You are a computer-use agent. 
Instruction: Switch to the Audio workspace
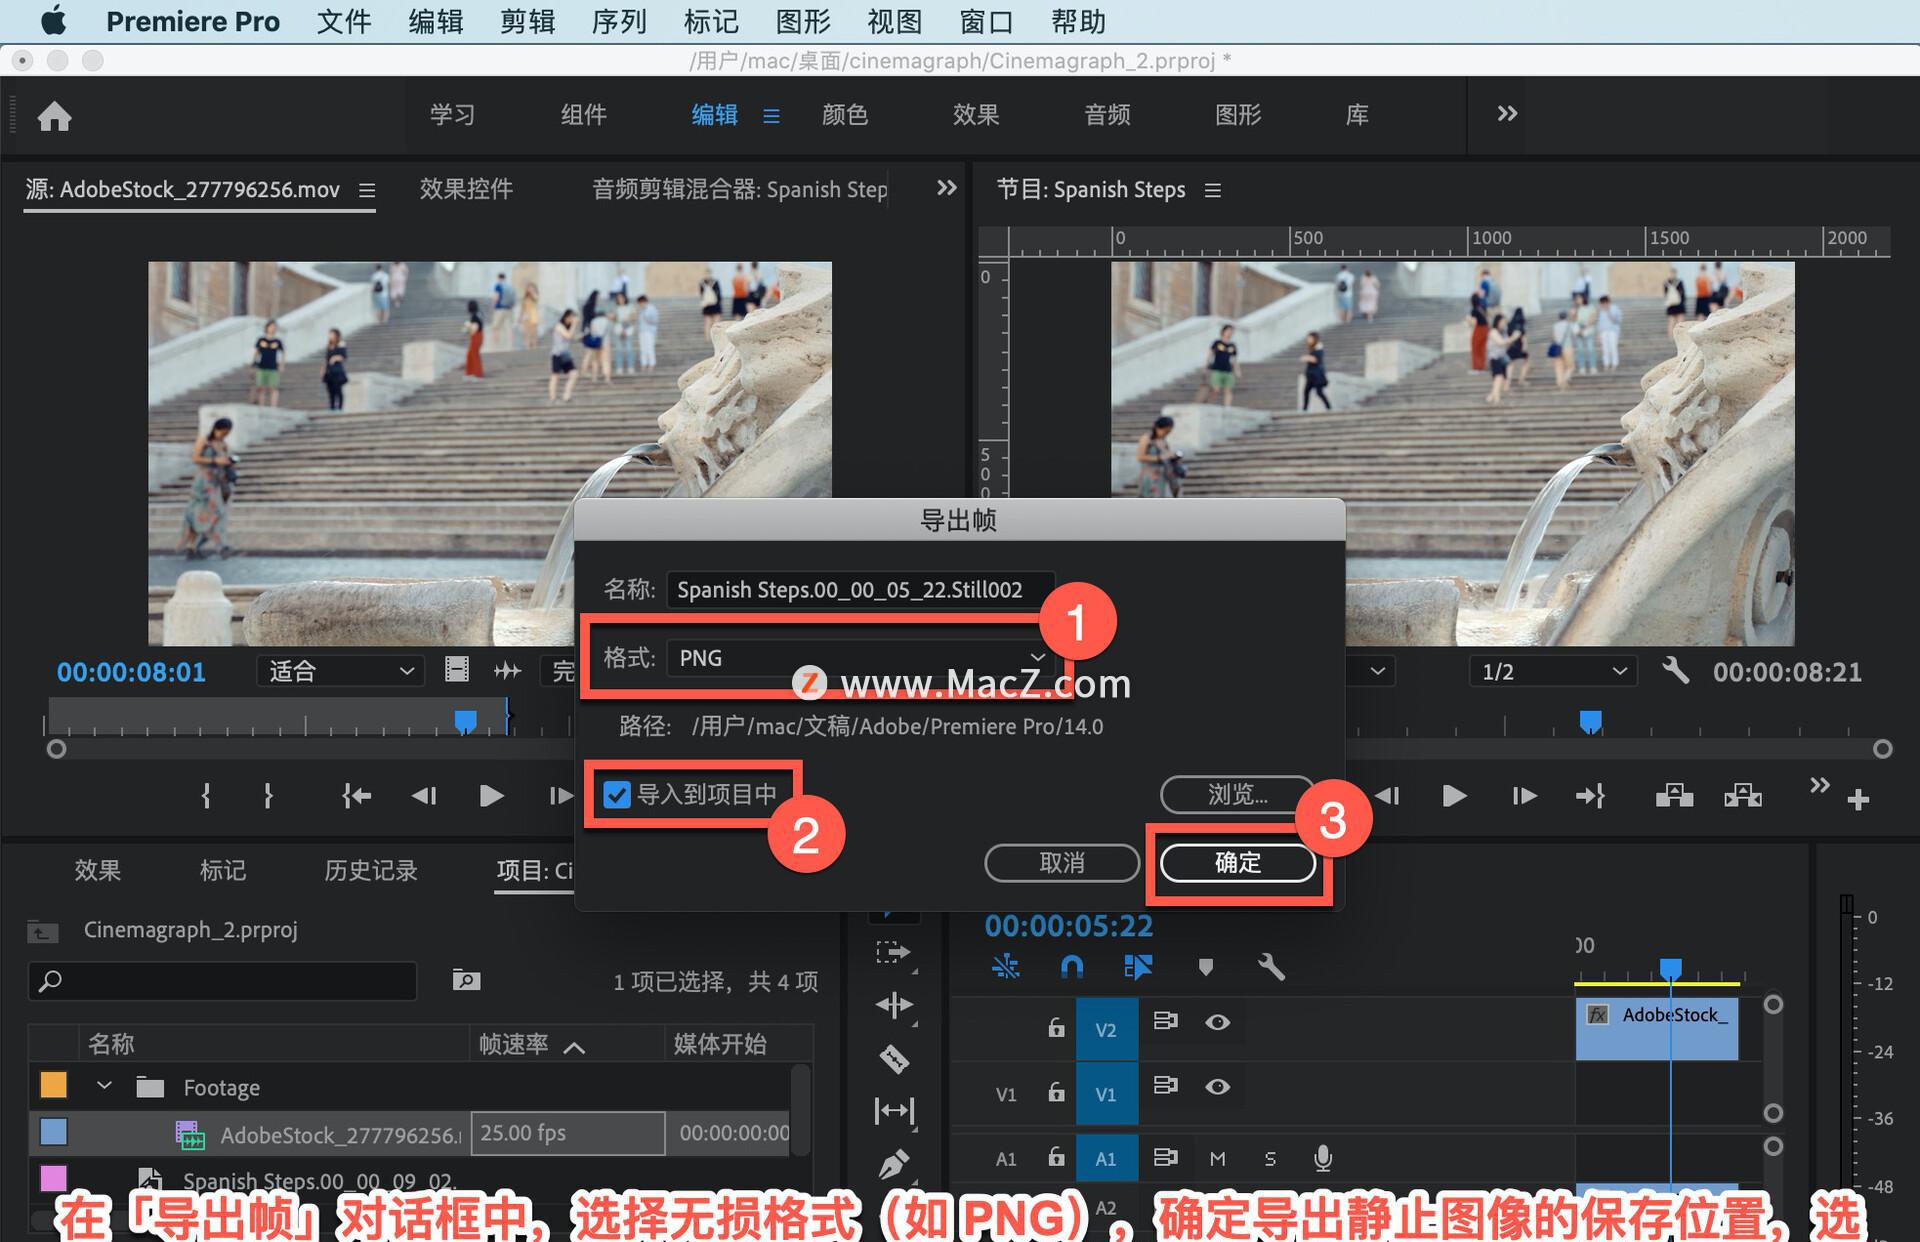click(x=1107, y=115)
